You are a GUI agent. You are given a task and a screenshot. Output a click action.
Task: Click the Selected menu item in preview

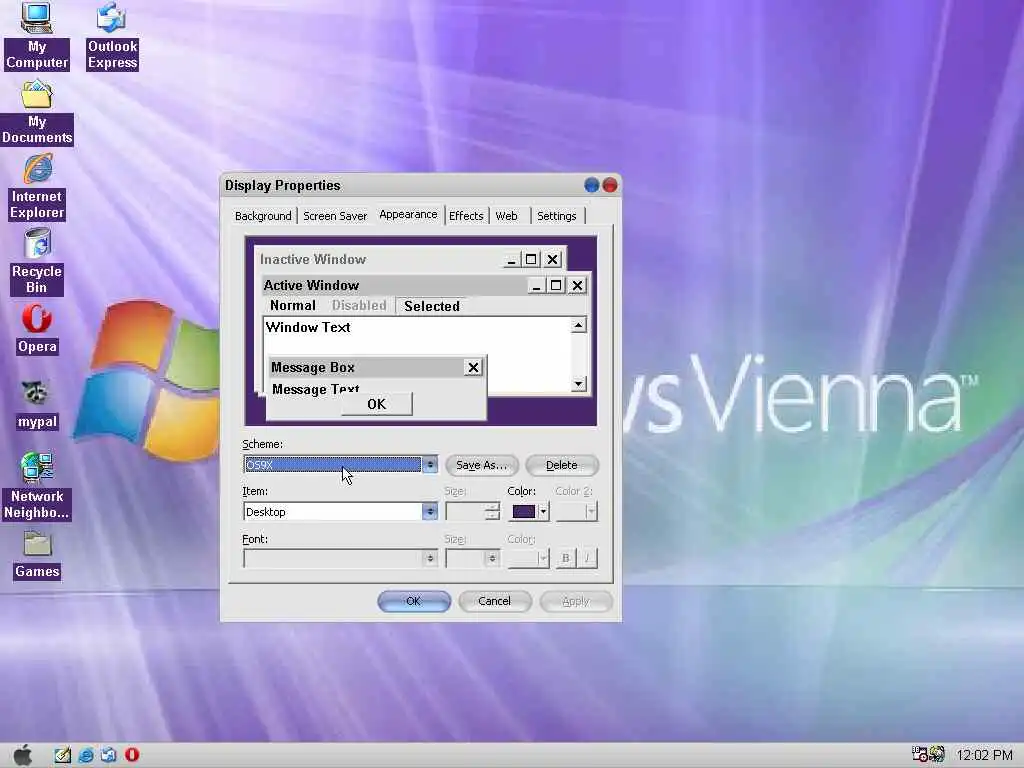pyautogui.click(x=432, y=306)
